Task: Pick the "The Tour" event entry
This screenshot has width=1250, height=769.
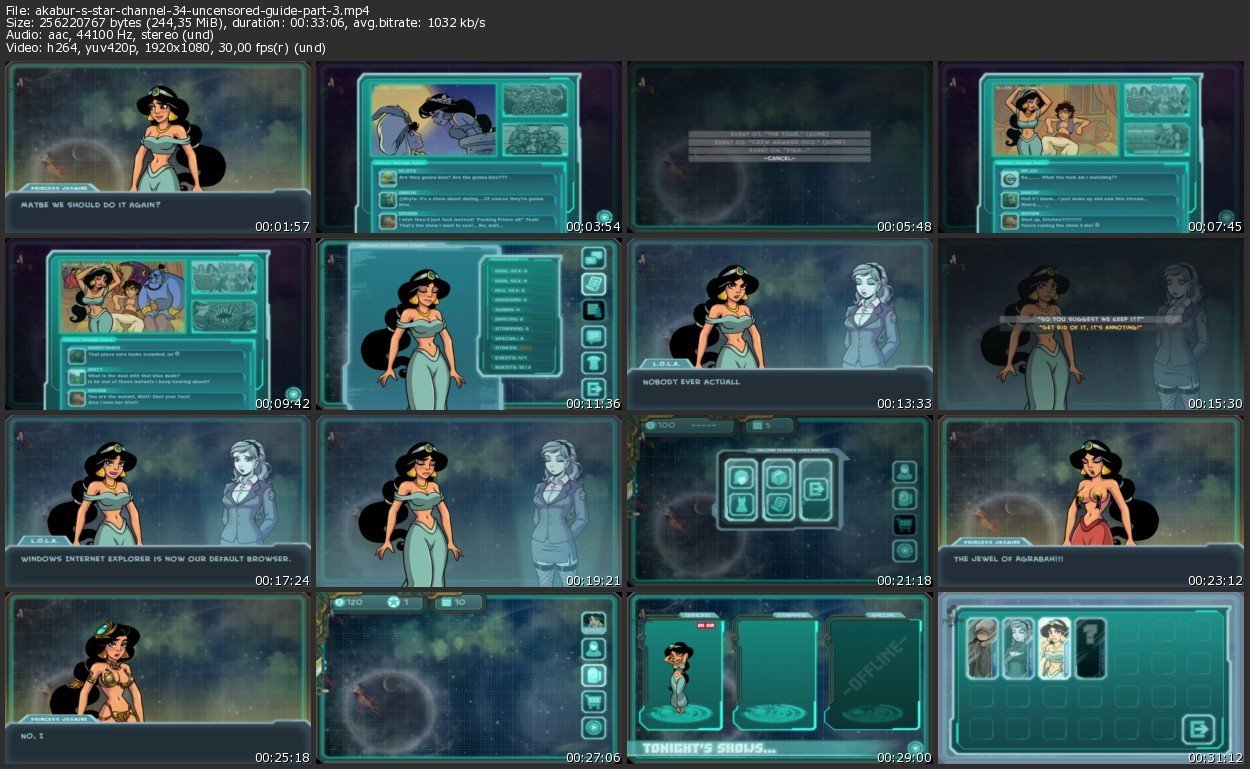Action: click(779, 133)
